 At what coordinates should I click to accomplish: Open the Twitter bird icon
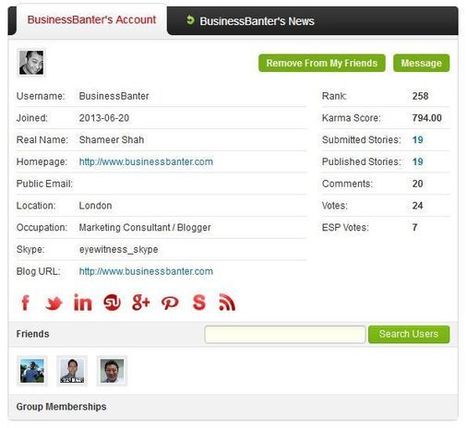[x=54, y=303]
